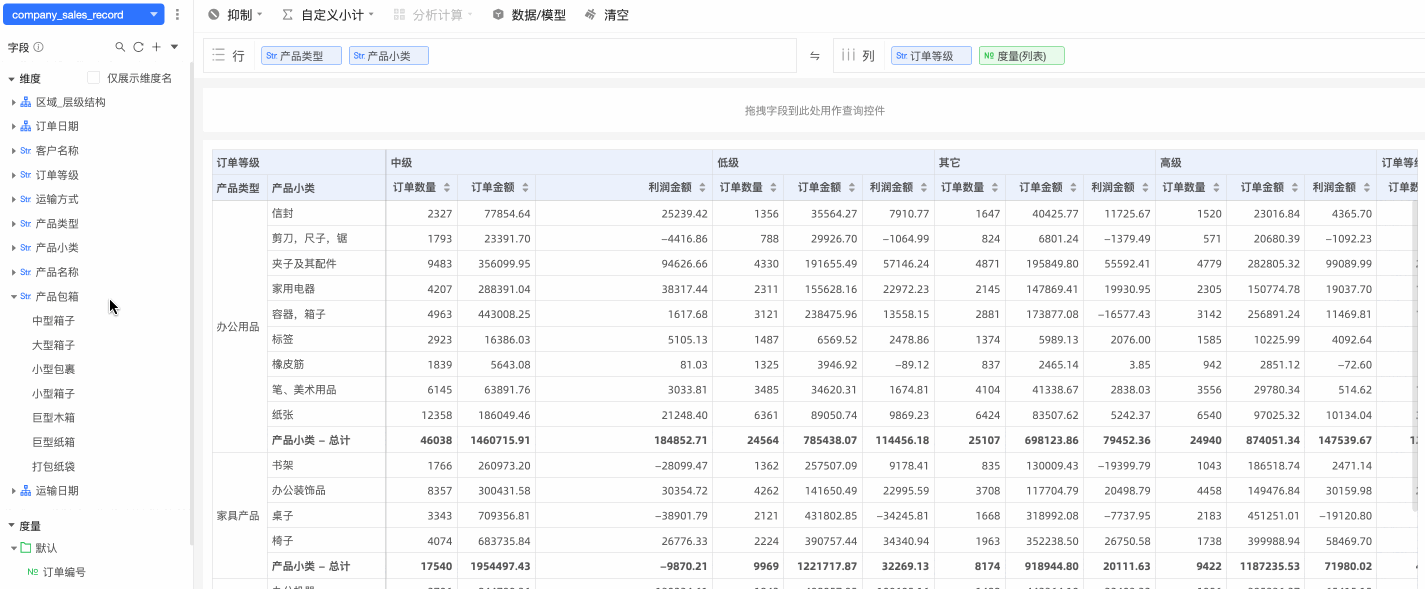Sort by 利润金额 under 低级

coord(923,188)
